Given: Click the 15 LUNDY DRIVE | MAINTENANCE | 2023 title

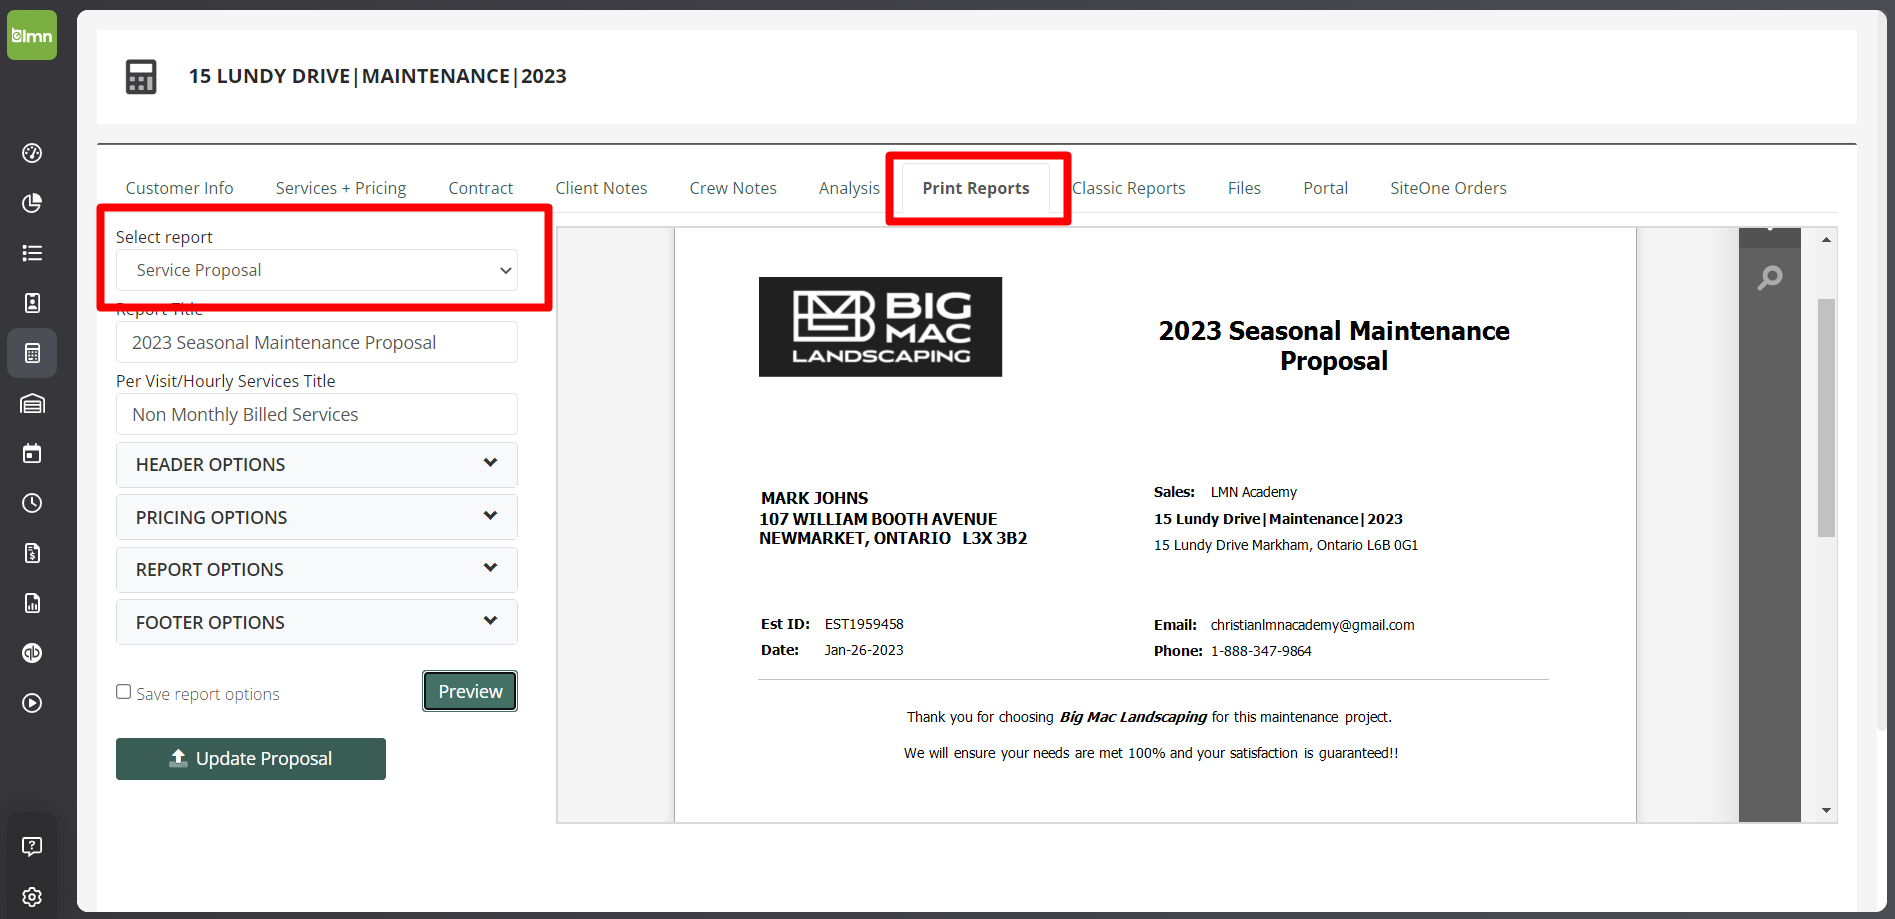Looking at the screenshot, I should tap(378, 76).
